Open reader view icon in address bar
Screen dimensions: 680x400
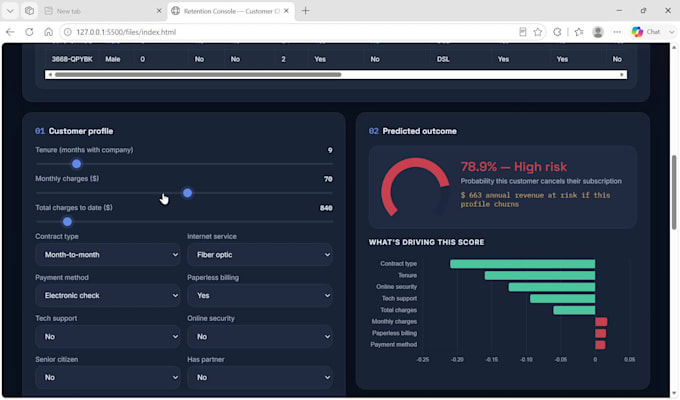523,32
